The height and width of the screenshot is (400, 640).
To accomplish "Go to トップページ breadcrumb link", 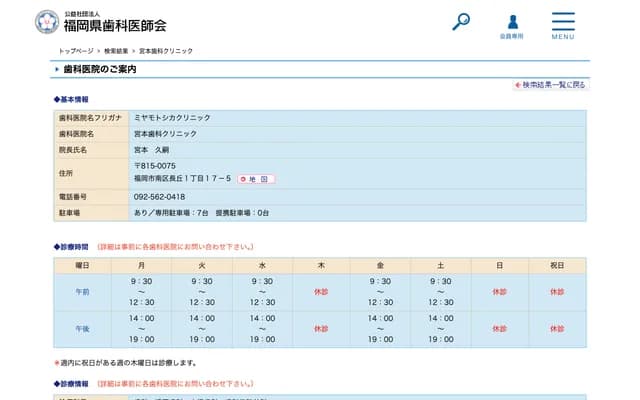I will pos(76,51).
